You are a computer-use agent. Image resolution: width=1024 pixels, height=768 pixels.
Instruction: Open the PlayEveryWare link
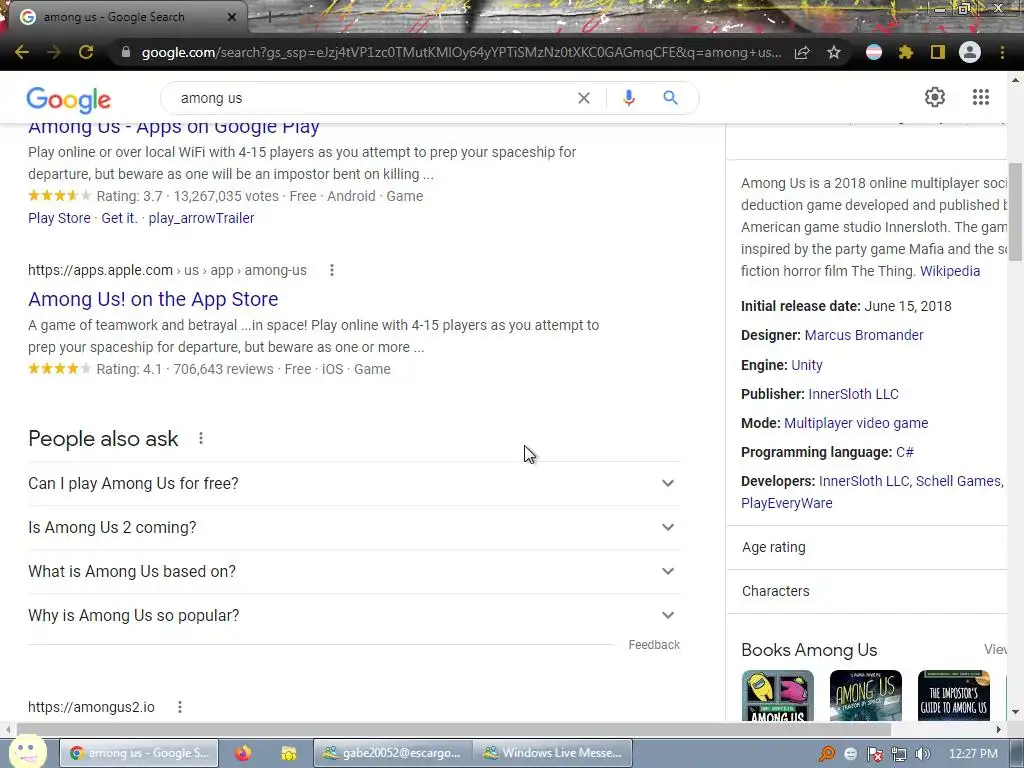786,504
